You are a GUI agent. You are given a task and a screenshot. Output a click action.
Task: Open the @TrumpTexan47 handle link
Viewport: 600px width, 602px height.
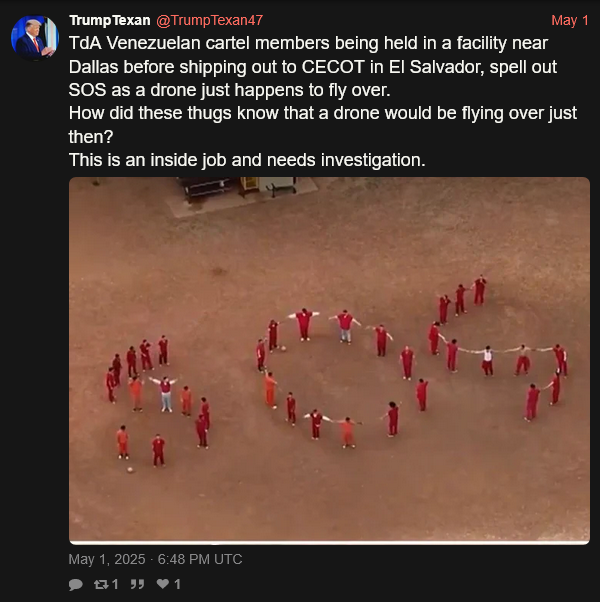[x=209, y=20]
